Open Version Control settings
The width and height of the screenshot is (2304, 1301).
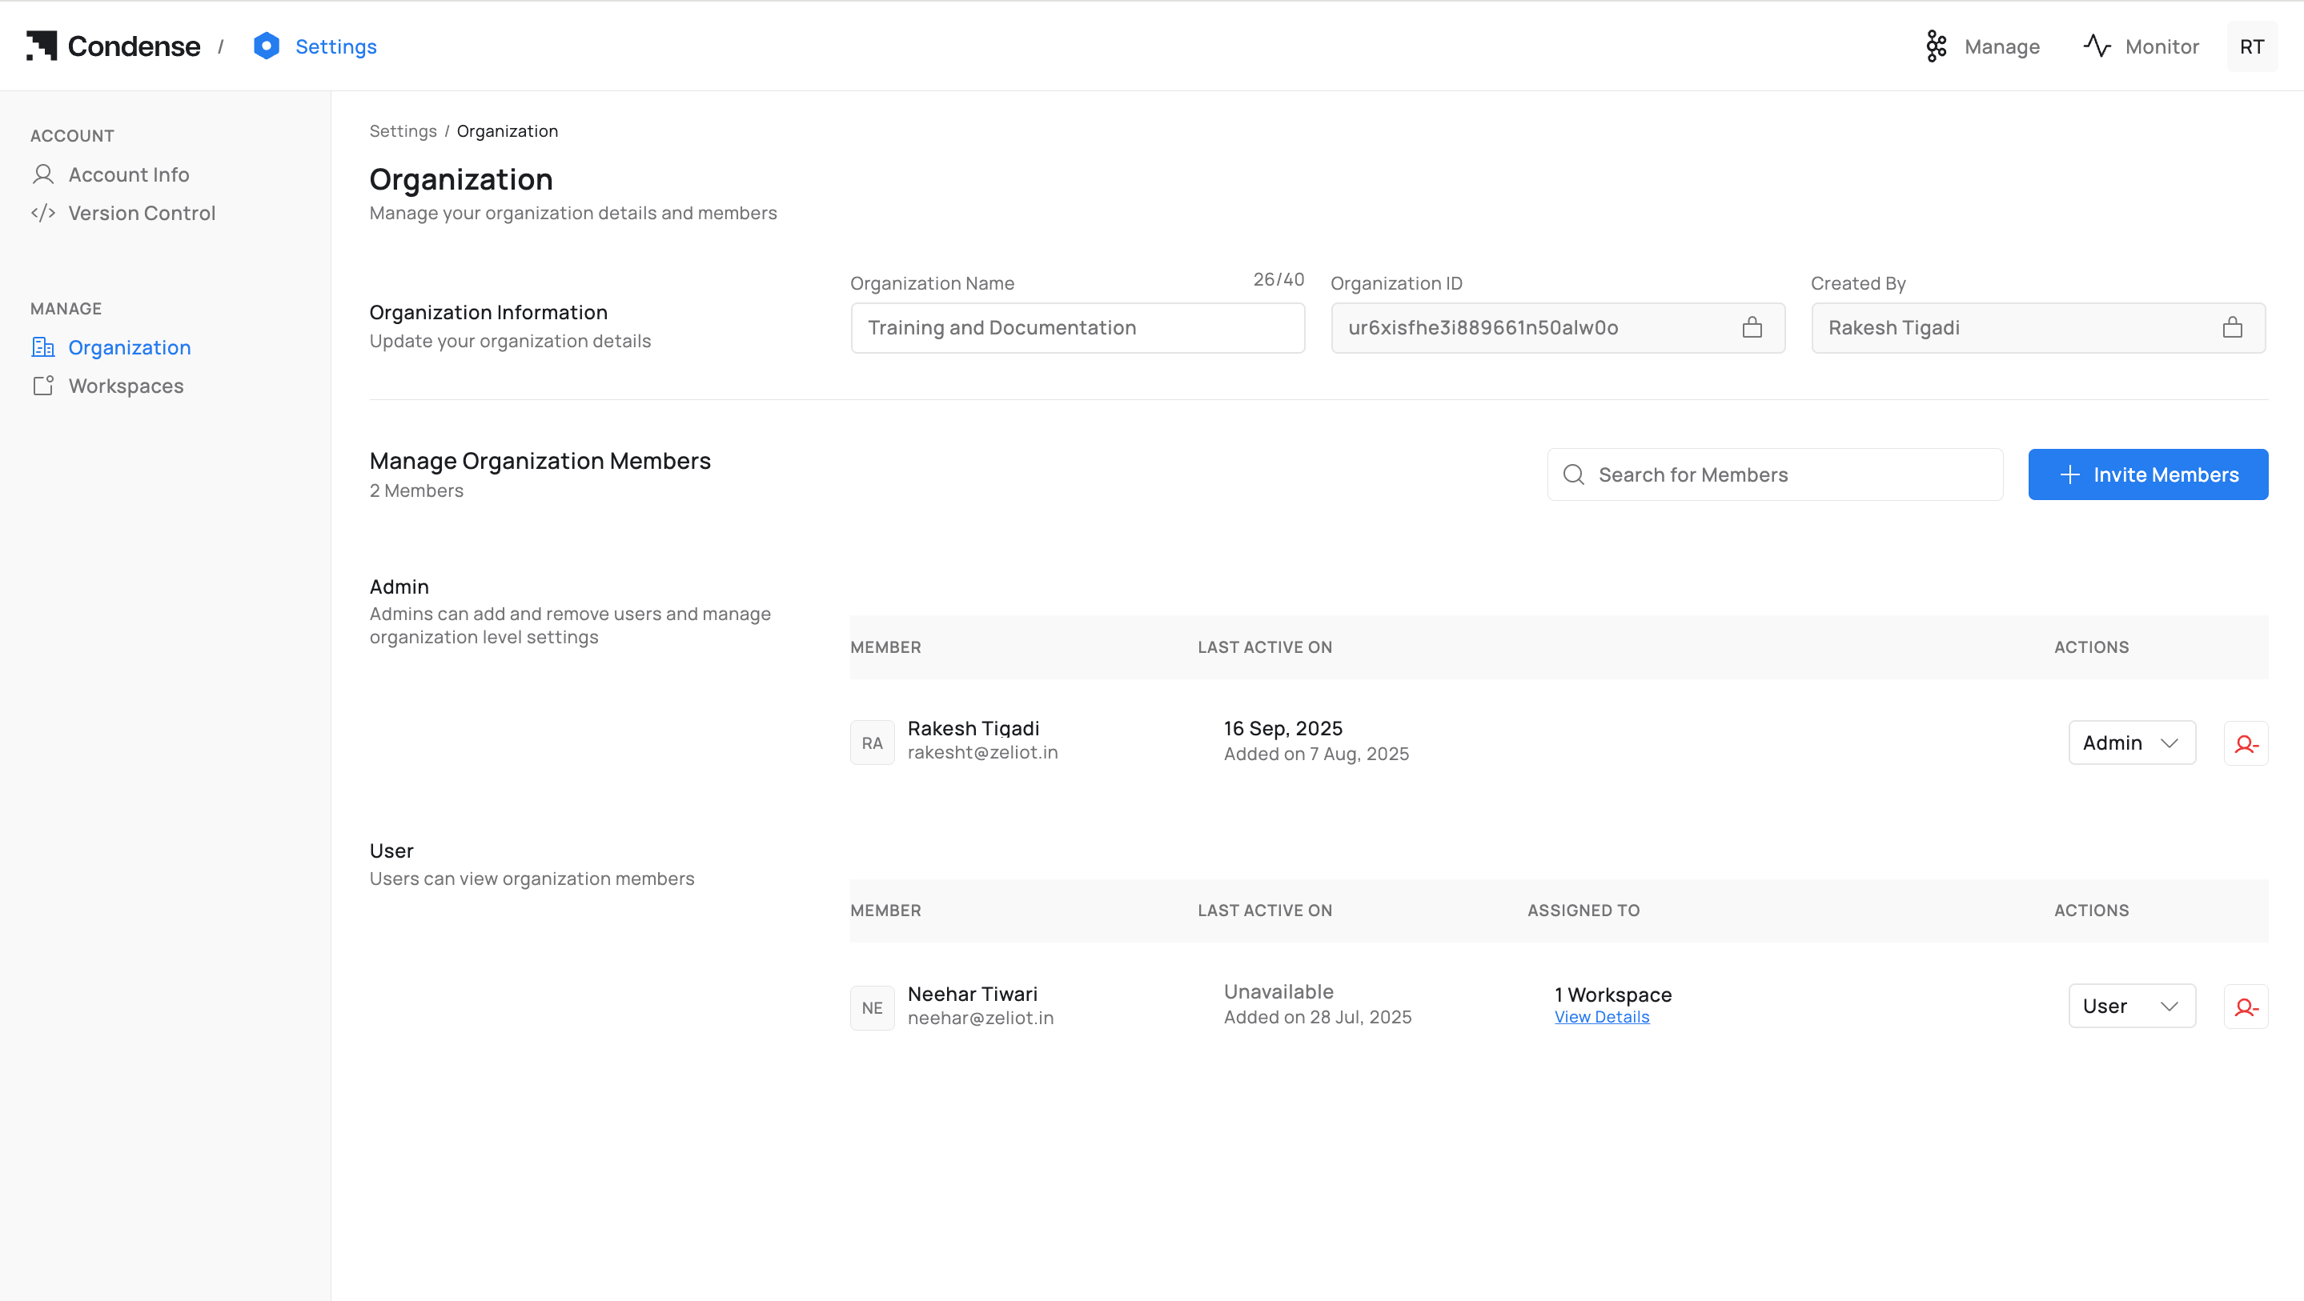[x=141, y=213]
